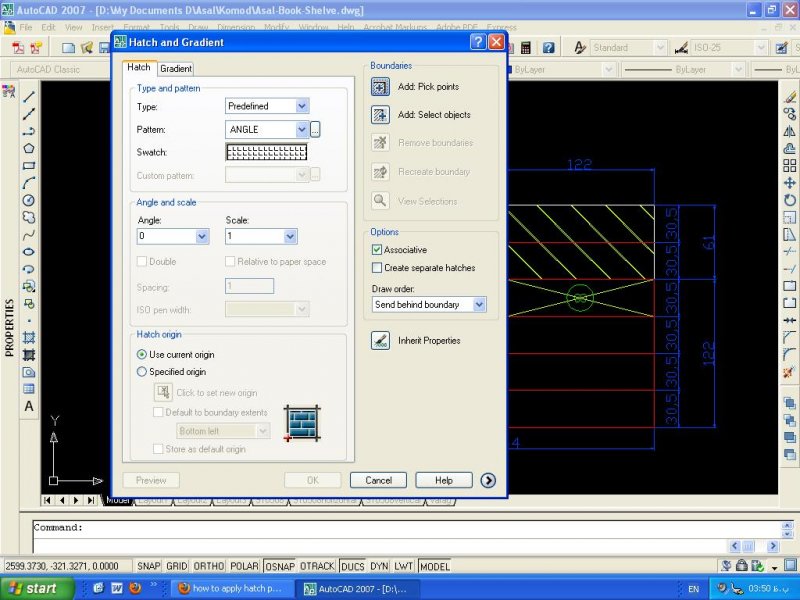The image size is (800, 600).
Task: Toggle ORTHO mode in the status bar
Action: (x=209, y=566)
